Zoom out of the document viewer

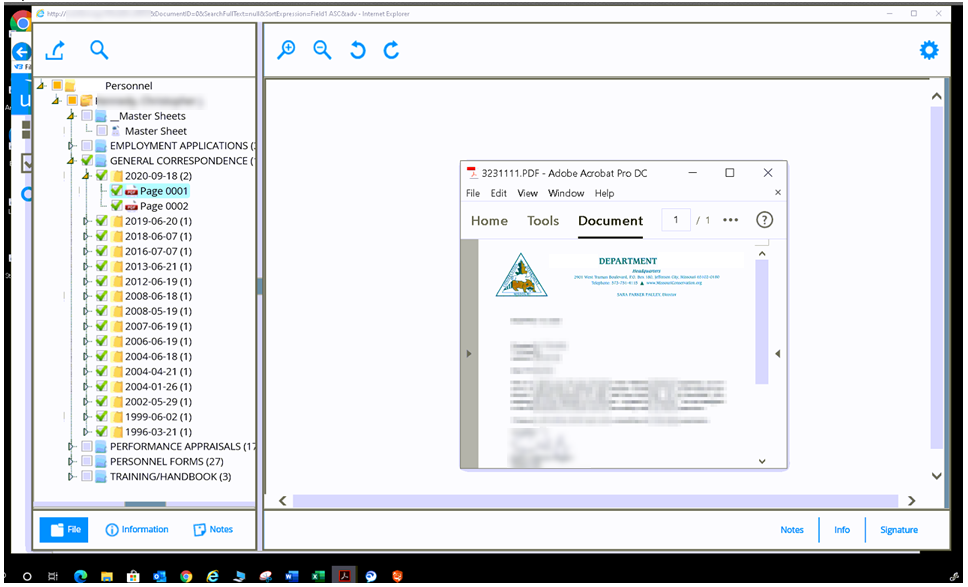pyautogui.click(x=322, y=49)
